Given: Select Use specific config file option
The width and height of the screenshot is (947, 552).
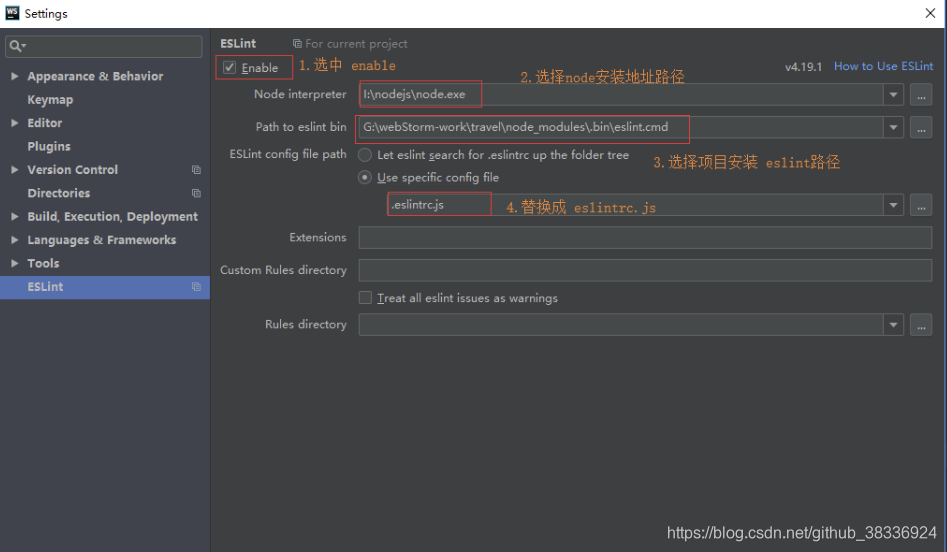Looking at the screenshot, I should (x=365, y=178).
